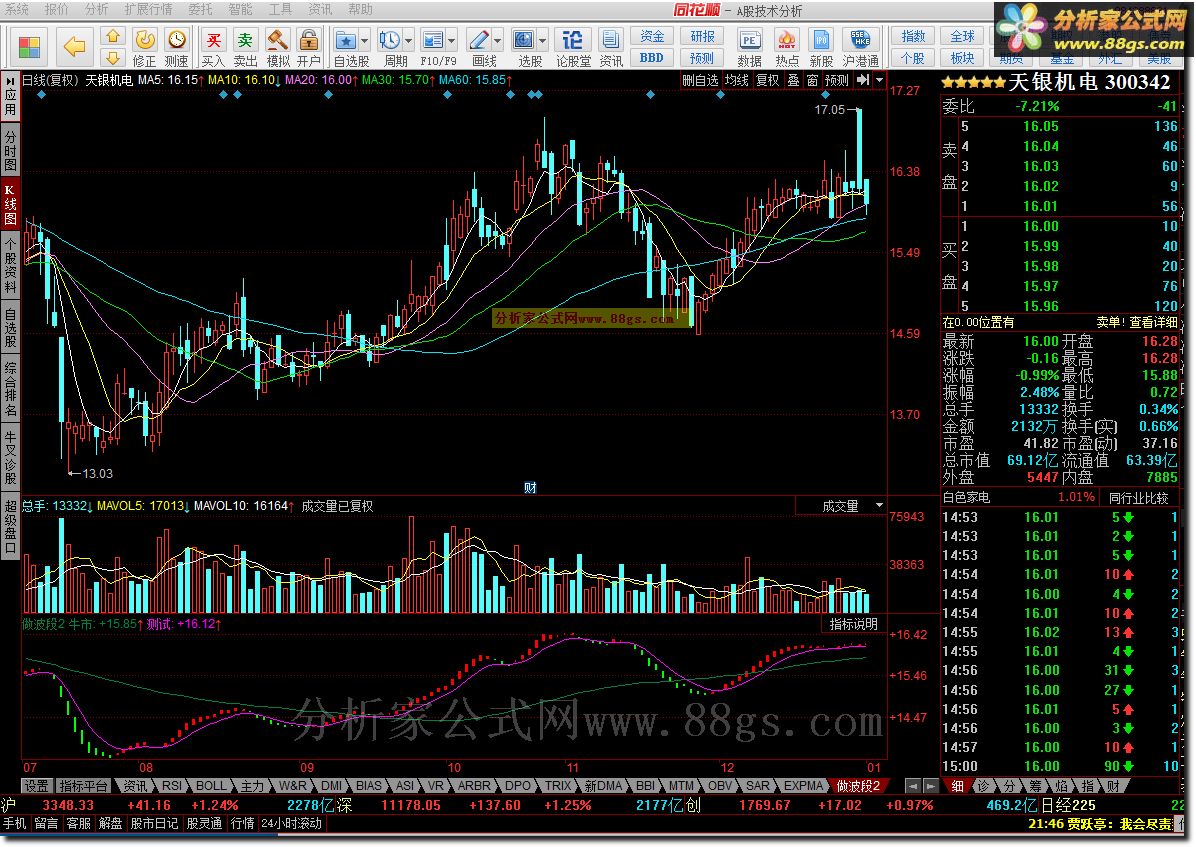The height and width of the screenshot is (847, 1196).
Task: Click the 查看详细 link
Action: [x=1153, y=322]
